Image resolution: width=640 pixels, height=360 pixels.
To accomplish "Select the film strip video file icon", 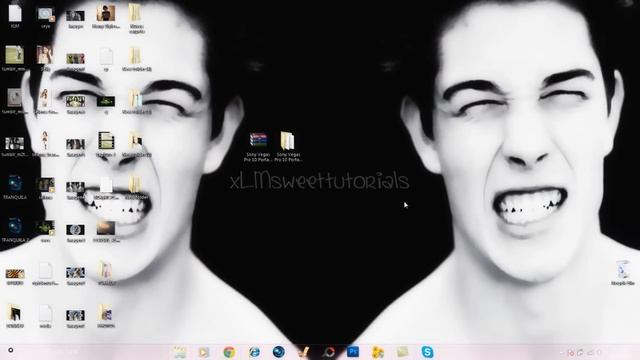I will pyautogui.click(x=106, y=141).
